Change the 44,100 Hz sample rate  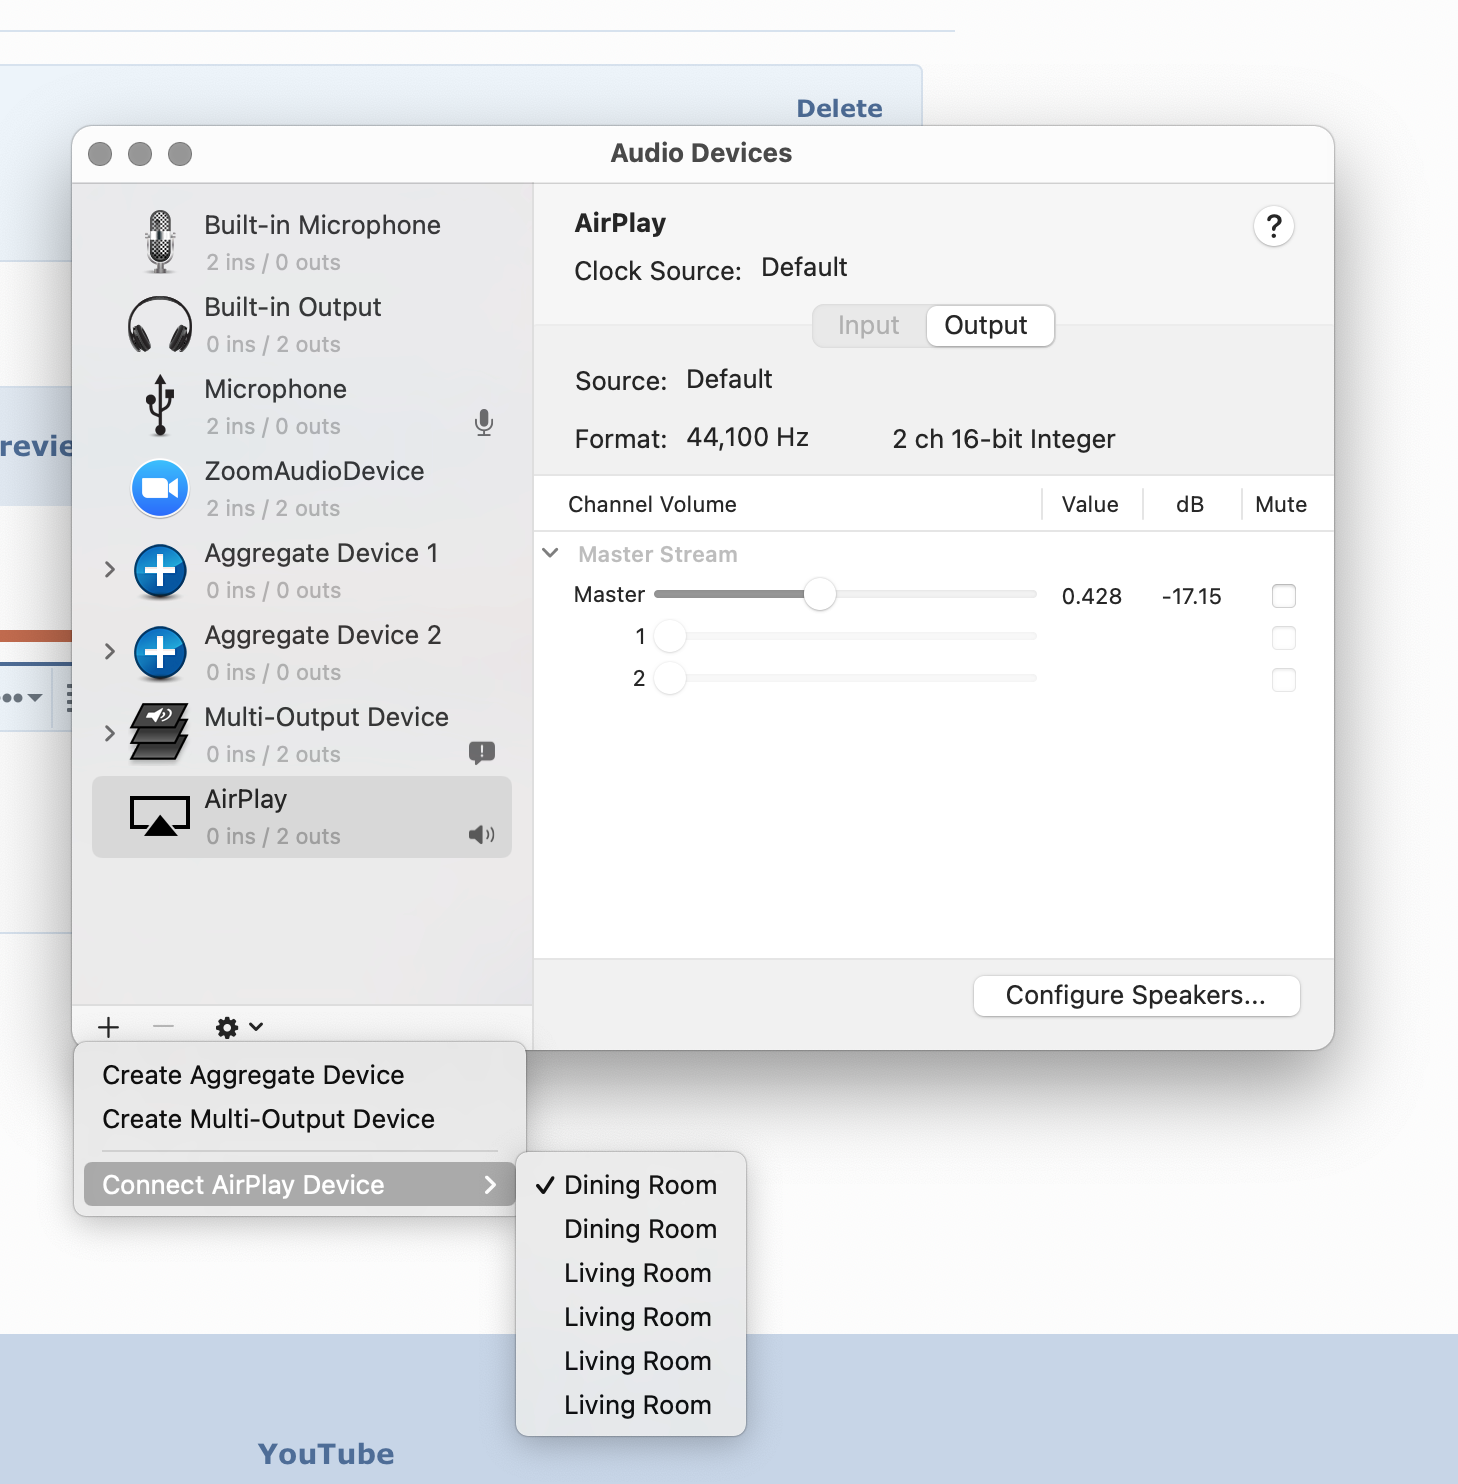coord(747,437)
